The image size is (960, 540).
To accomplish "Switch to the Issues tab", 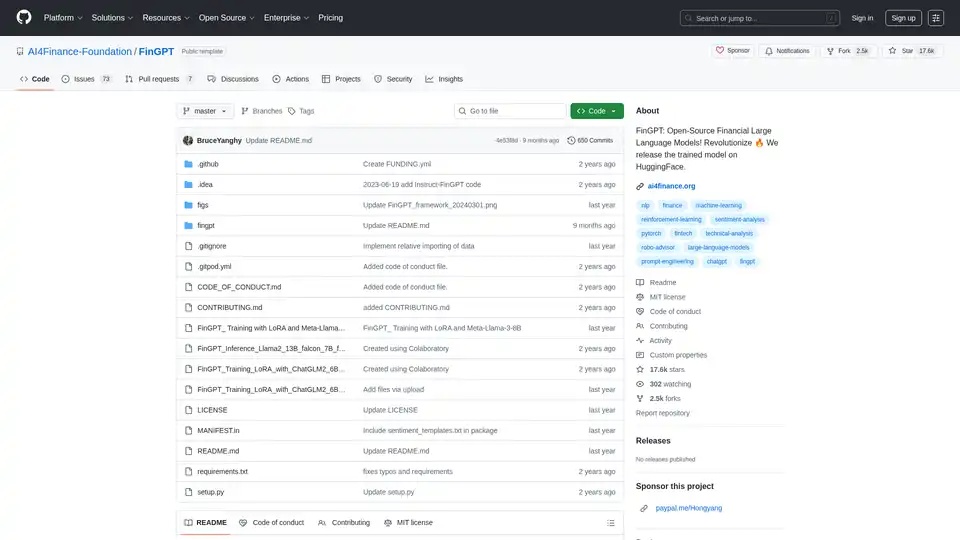I will point(86,79).
